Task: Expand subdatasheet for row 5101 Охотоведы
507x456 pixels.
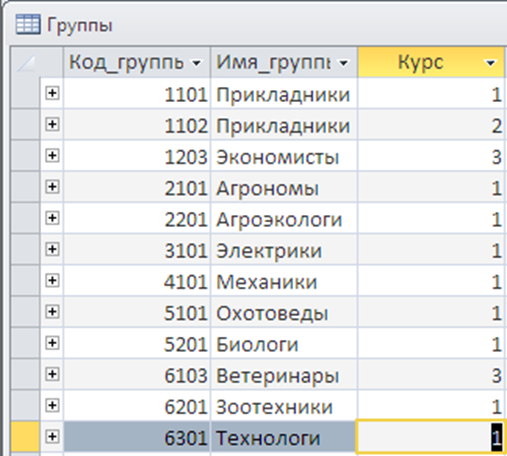Action: (52, 312)
